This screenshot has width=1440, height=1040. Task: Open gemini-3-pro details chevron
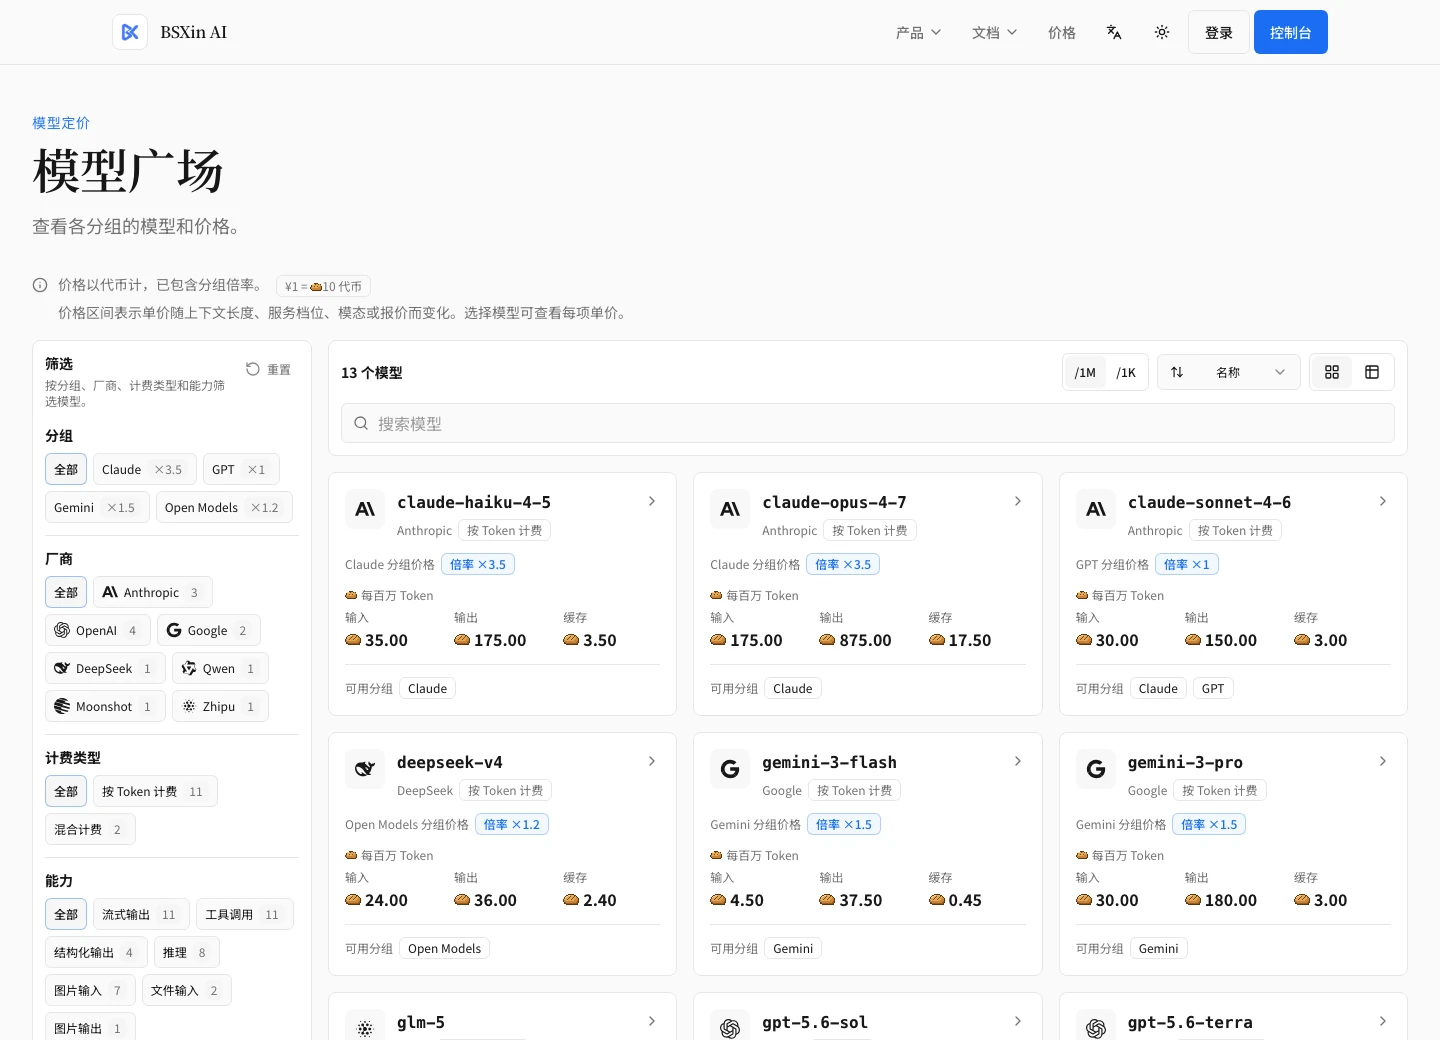(x=1383, y=761)
